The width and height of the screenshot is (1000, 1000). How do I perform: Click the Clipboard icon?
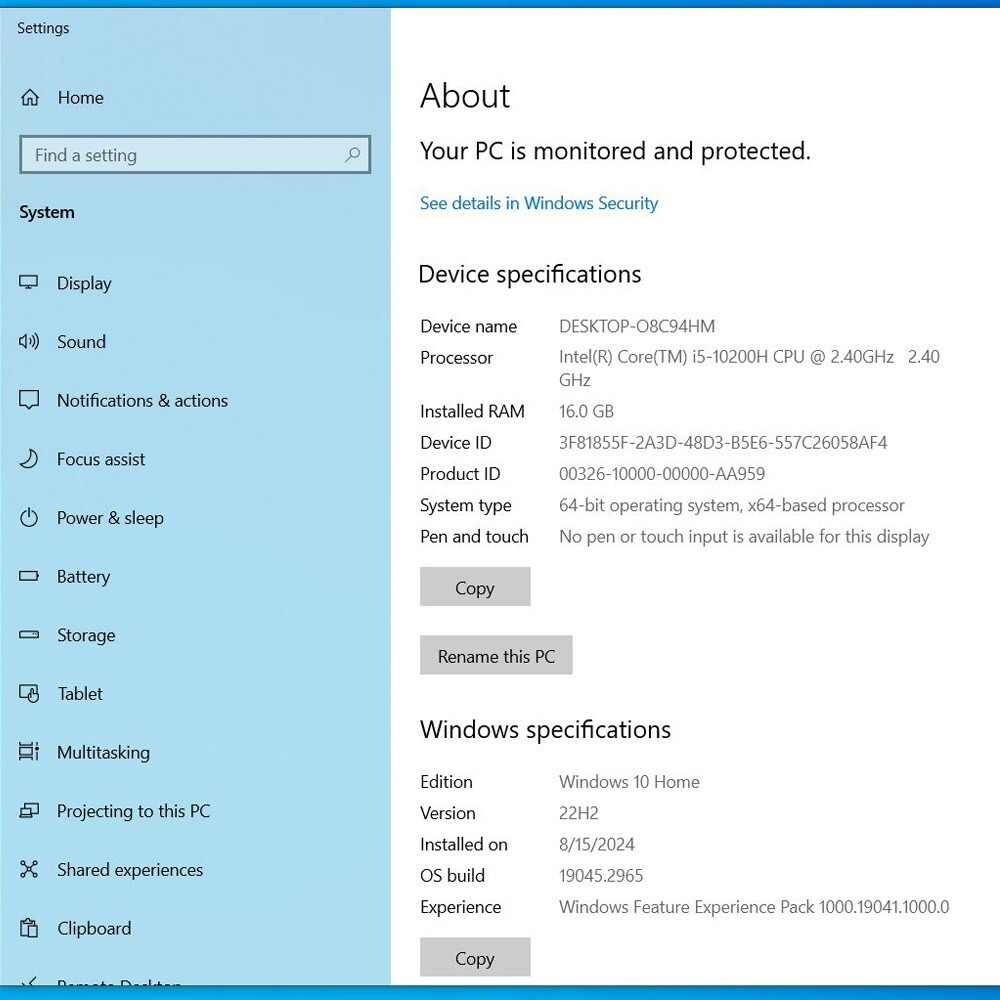pos(29,928)
